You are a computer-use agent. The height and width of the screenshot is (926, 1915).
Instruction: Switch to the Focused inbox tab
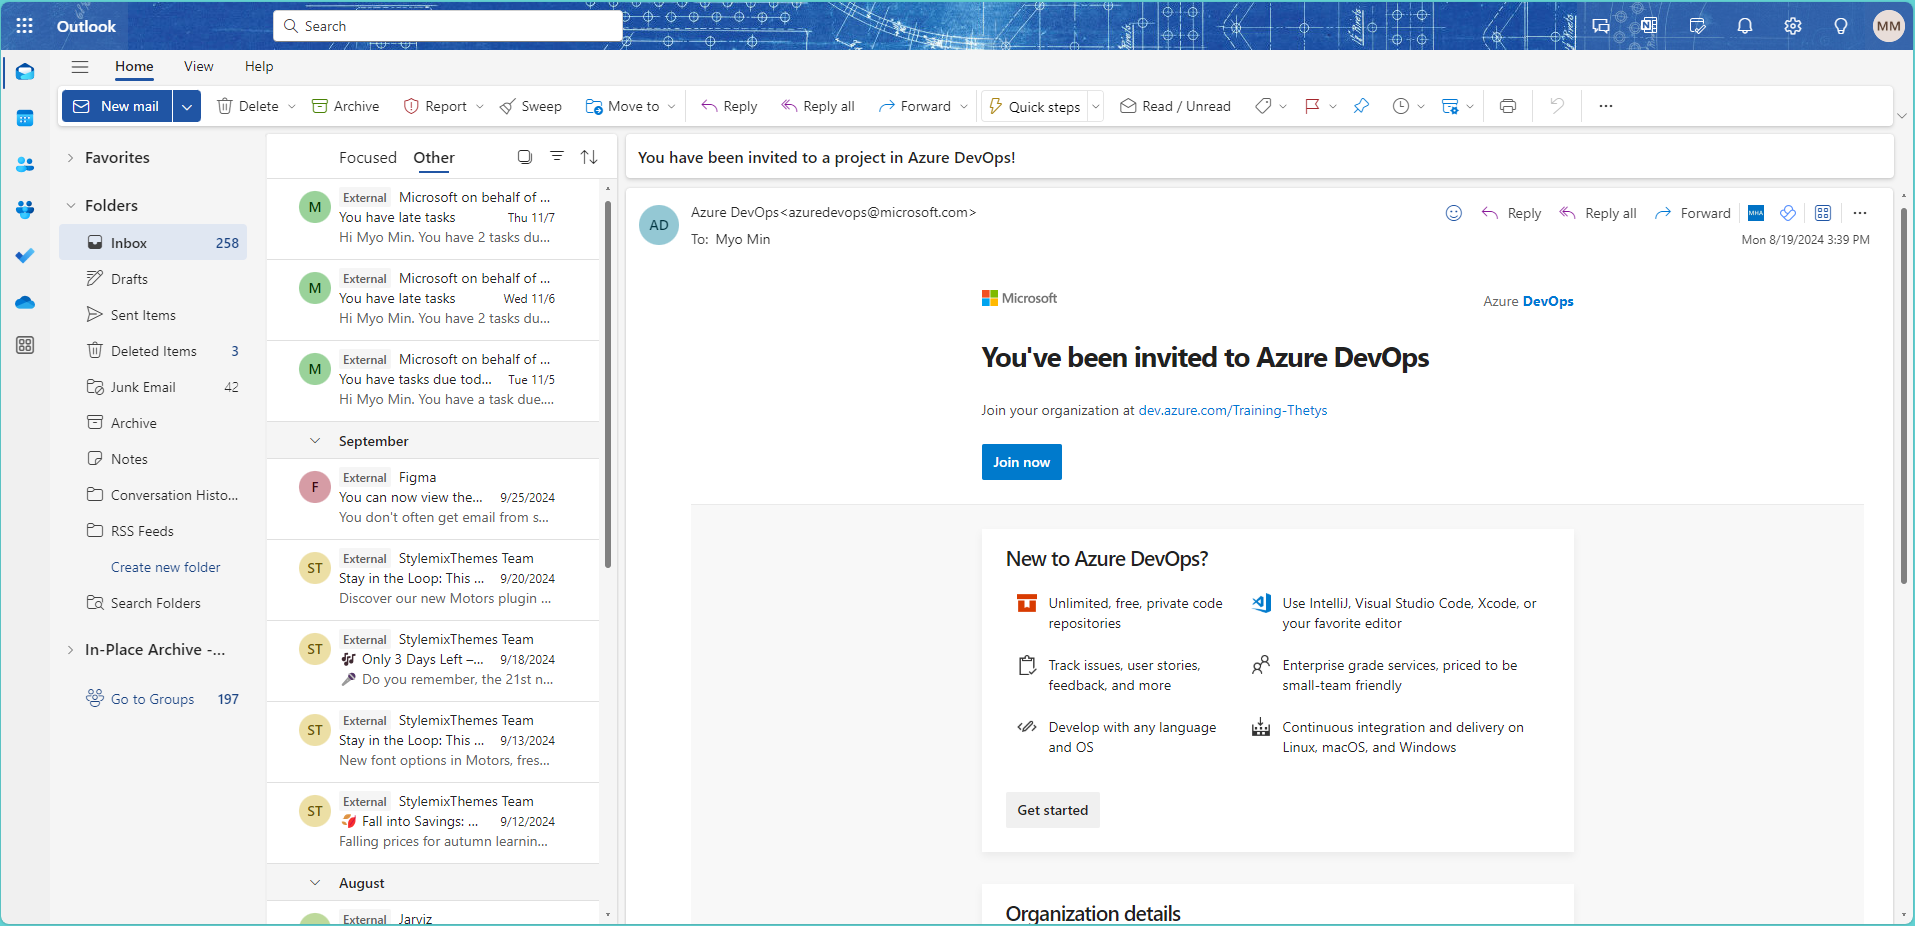(x=368, y=158)
